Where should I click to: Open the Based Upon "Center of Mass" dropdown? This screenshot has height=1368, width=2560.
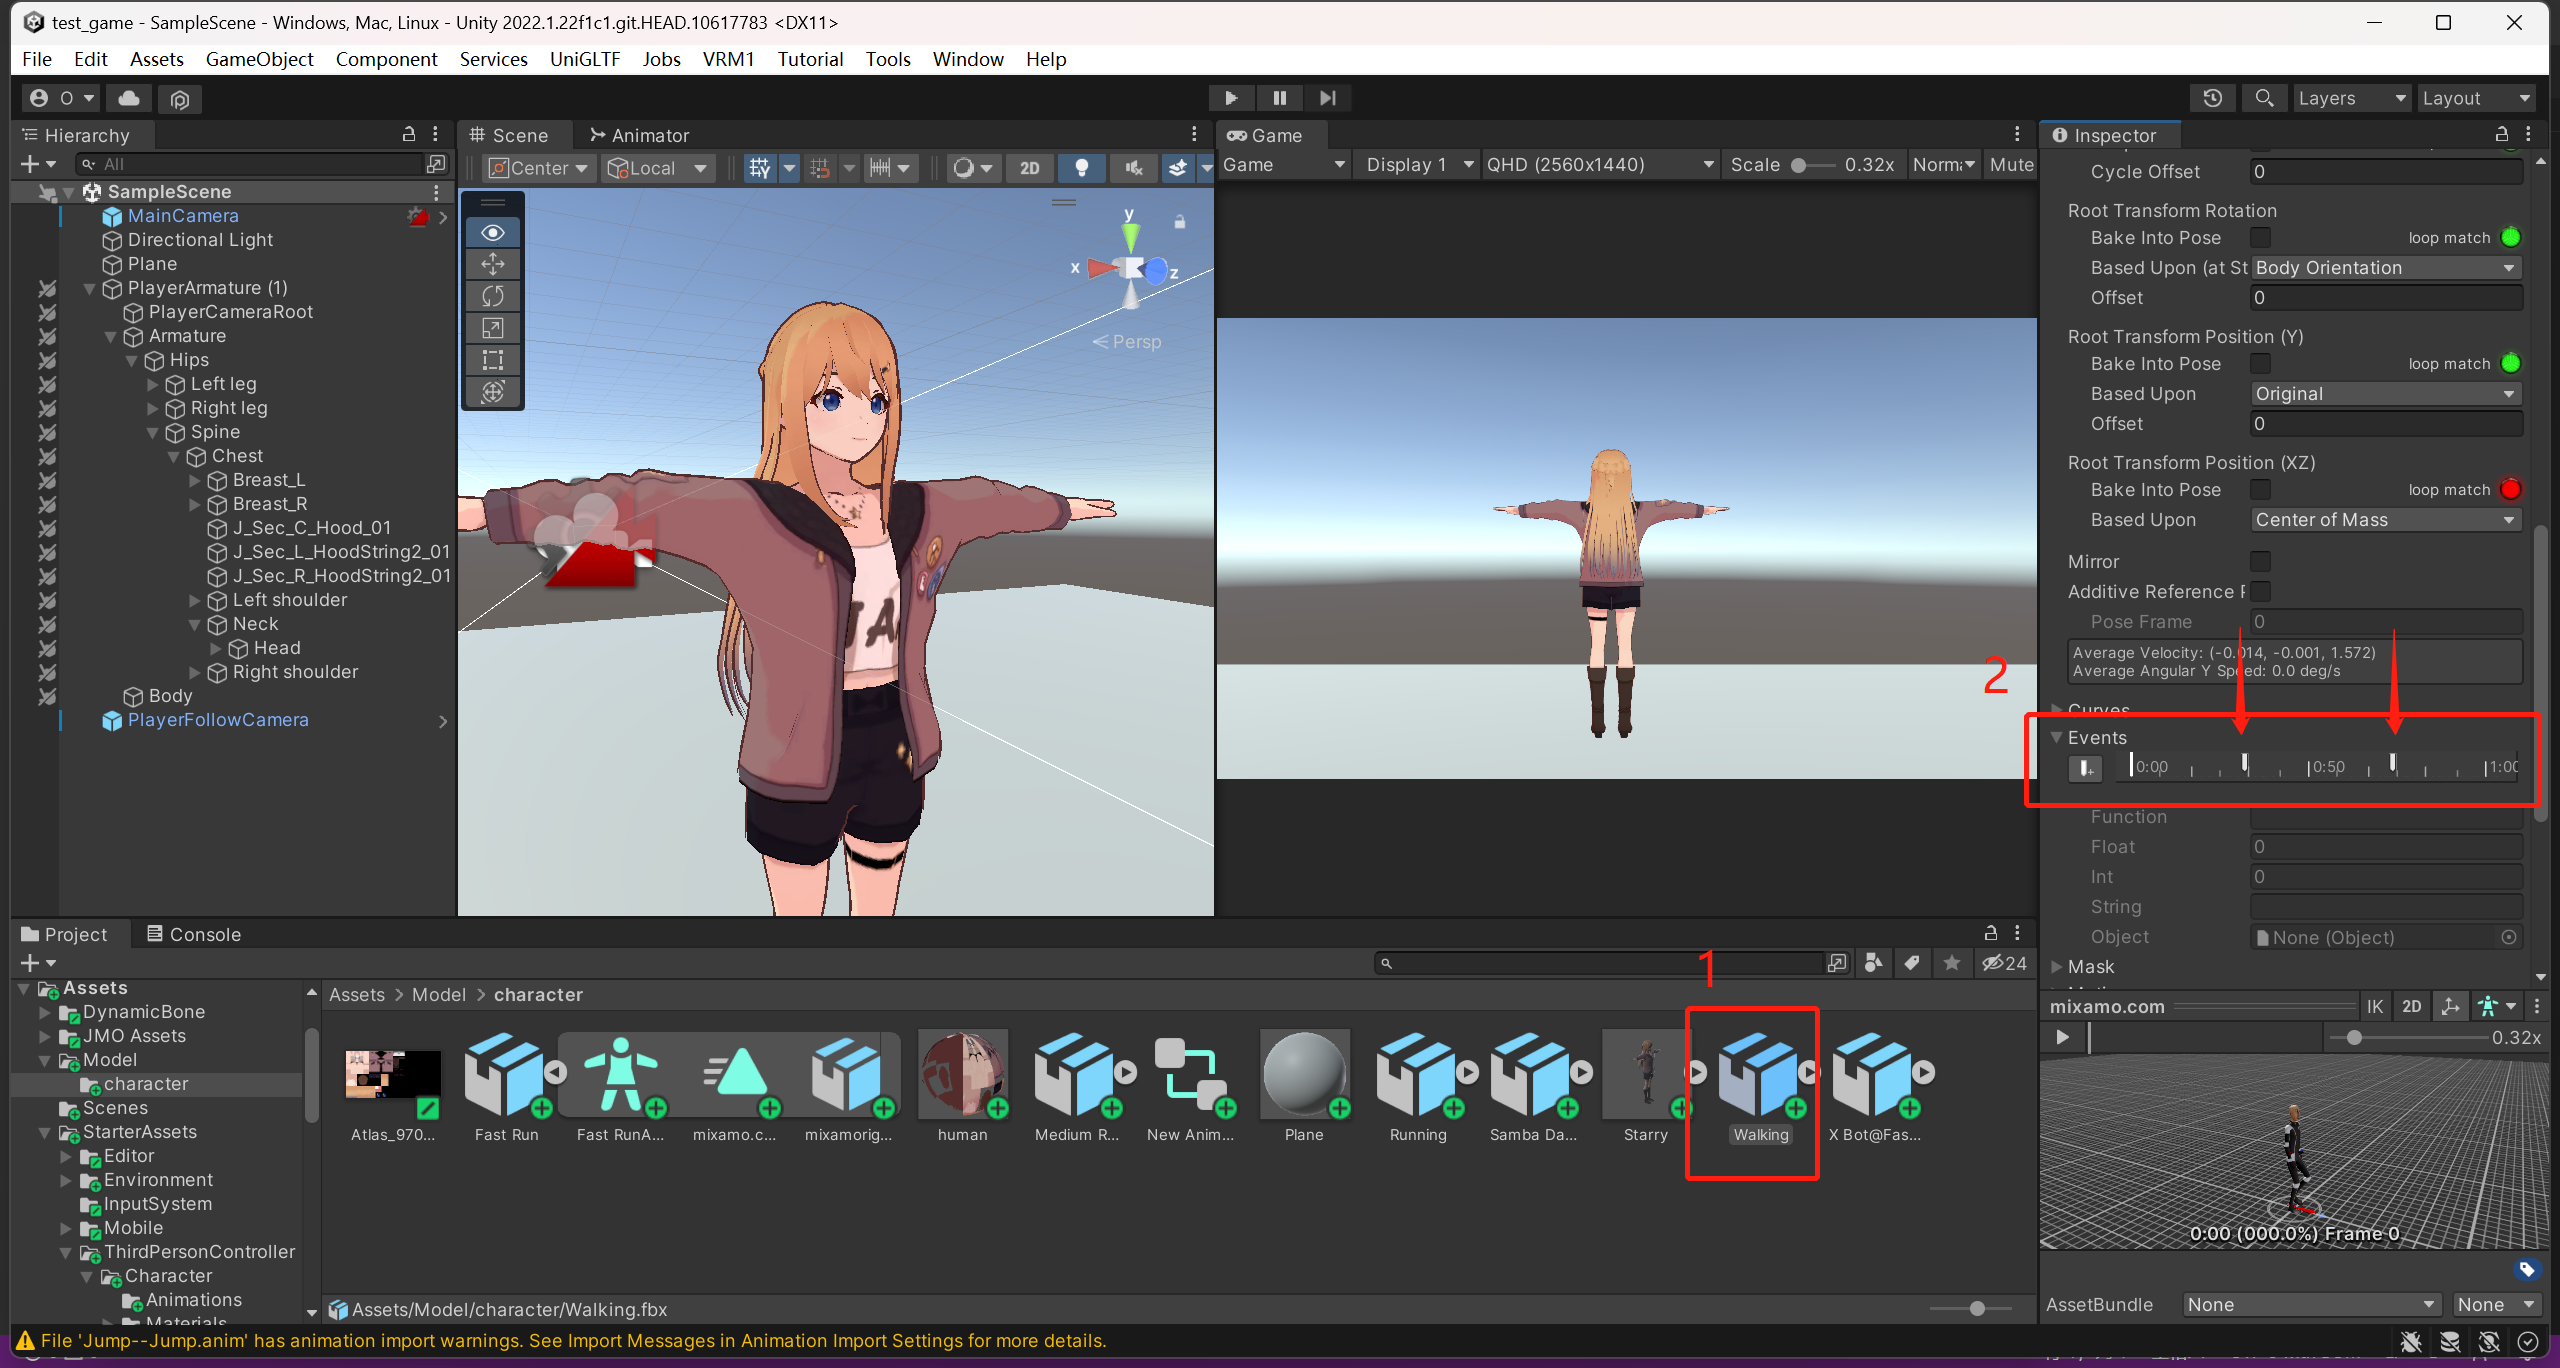click(x=2384, y=519)
